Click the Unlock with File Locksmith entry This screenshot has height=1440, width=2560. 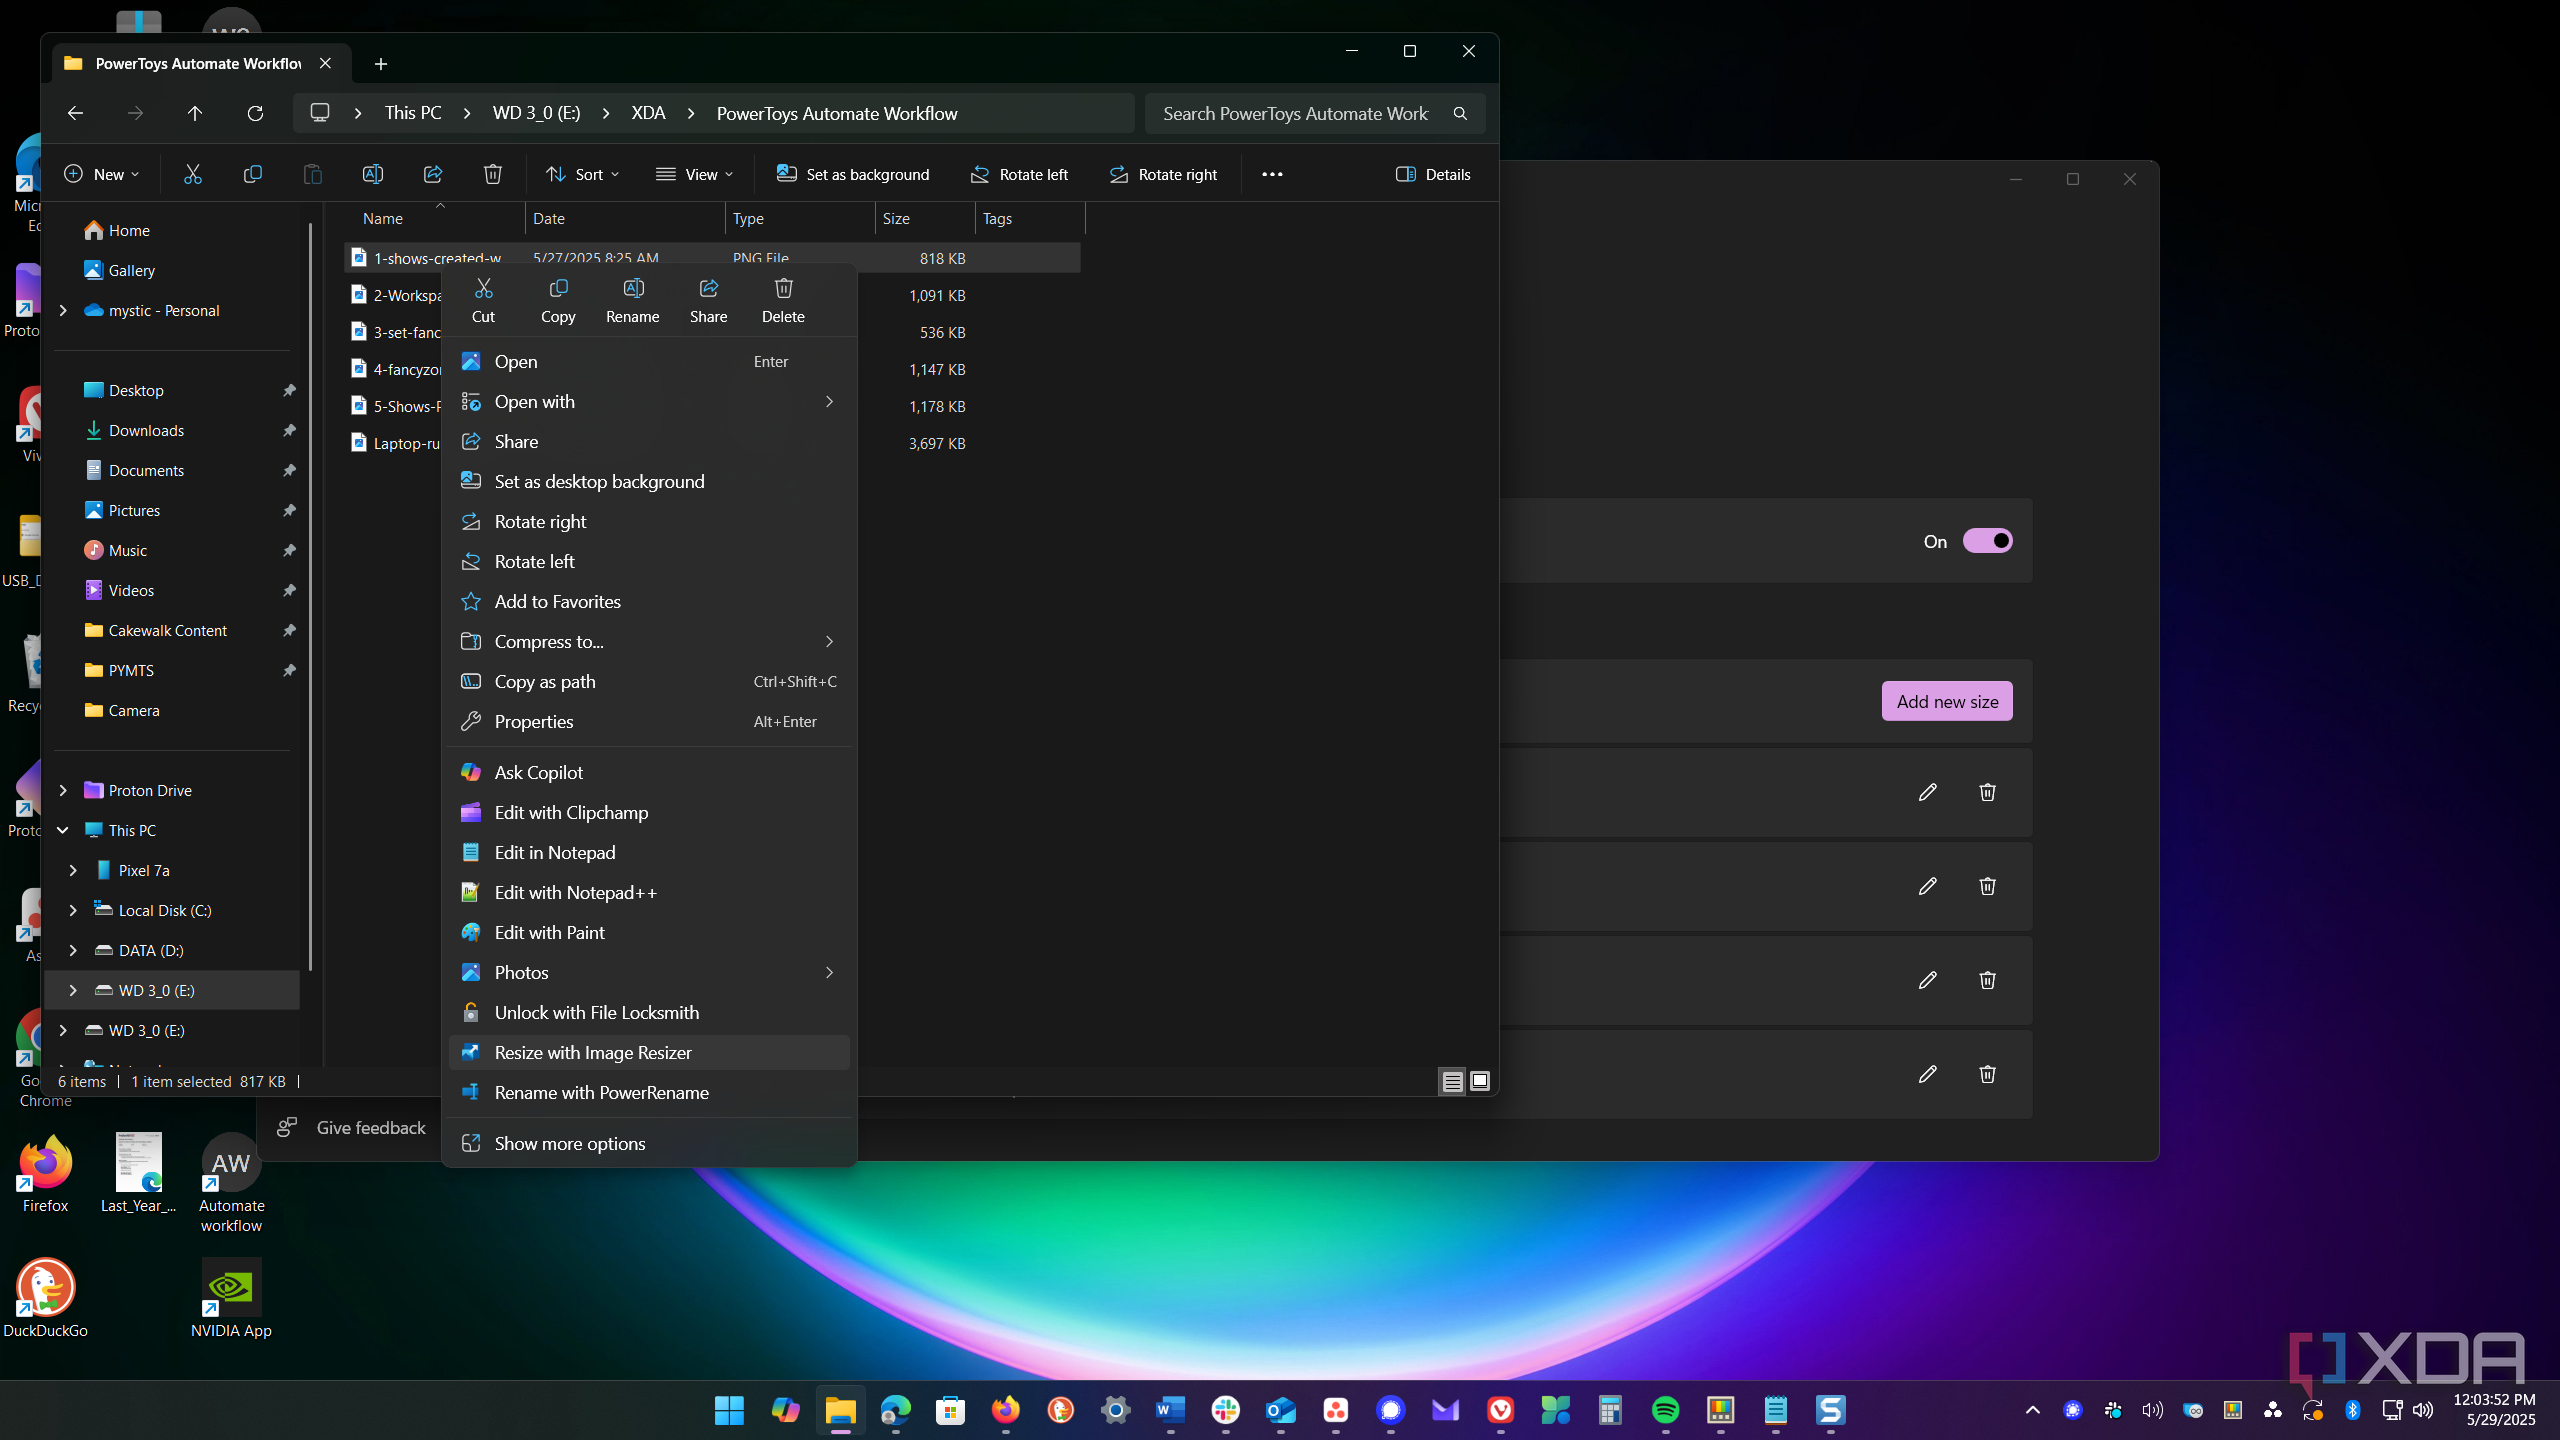point(648,1013)
